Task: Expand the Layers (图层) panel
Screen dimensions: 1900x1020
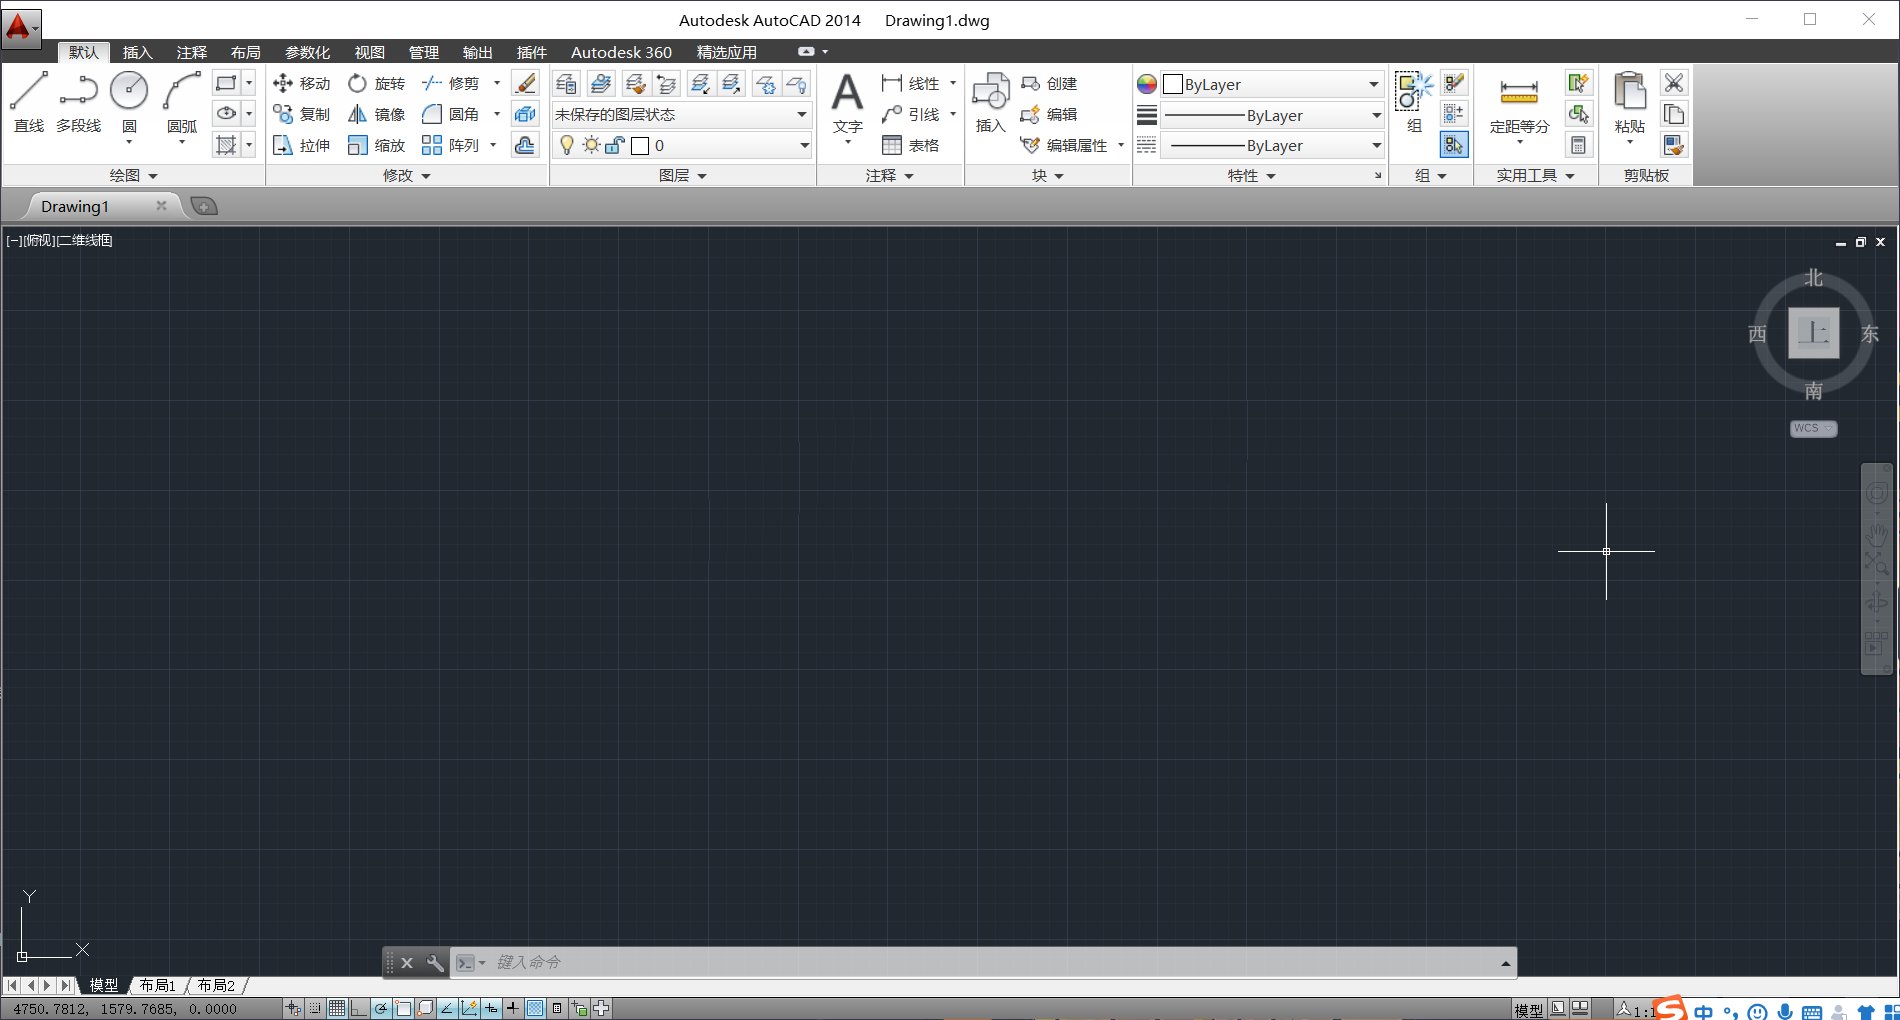Action: 683,176
